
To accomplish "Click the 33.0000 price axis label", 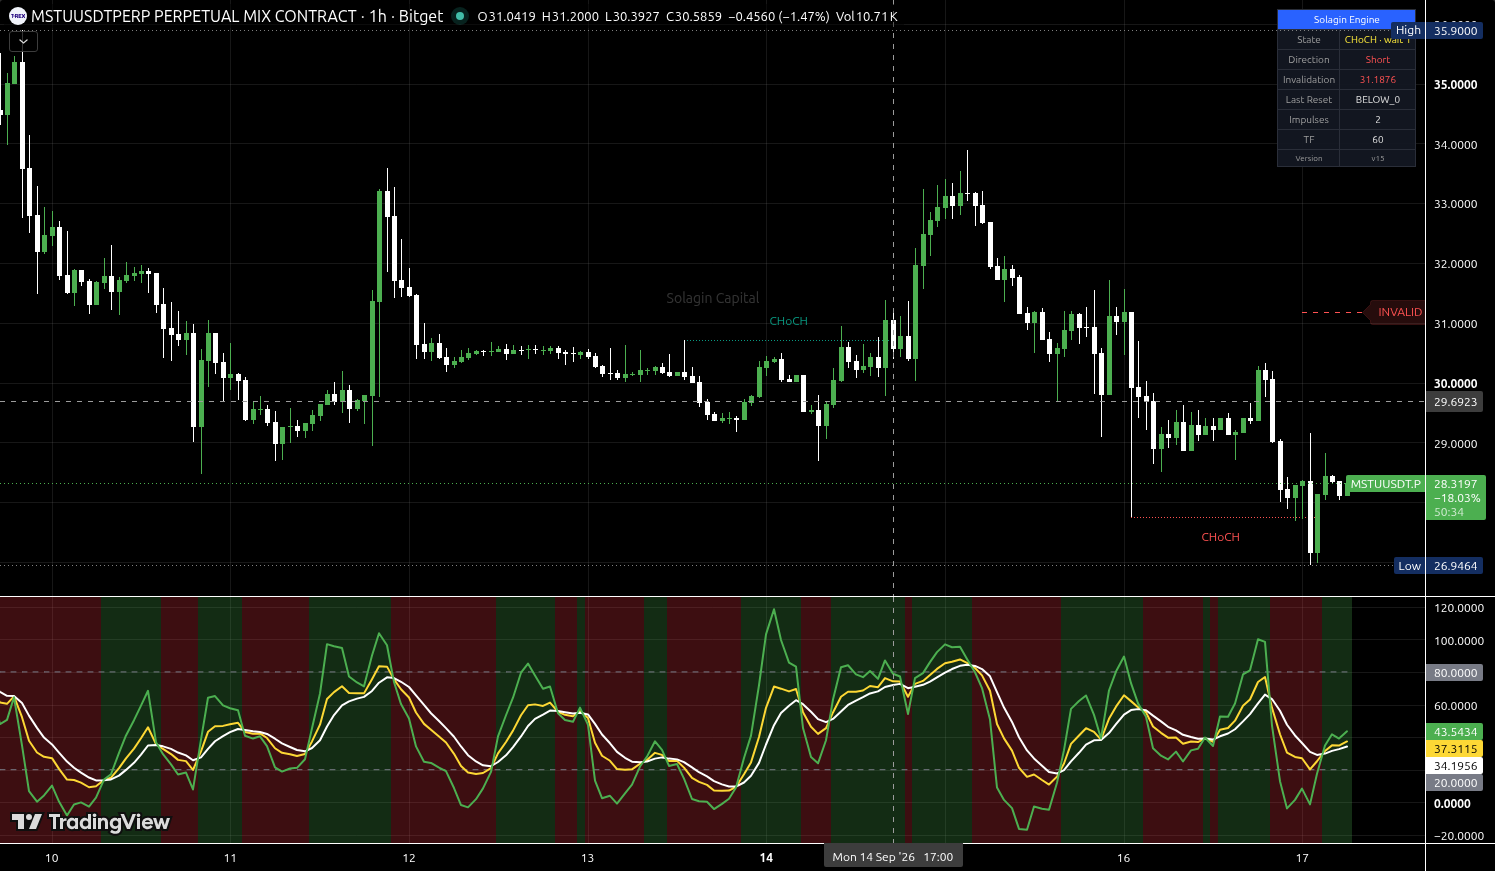I will [x=1455, y=204].
